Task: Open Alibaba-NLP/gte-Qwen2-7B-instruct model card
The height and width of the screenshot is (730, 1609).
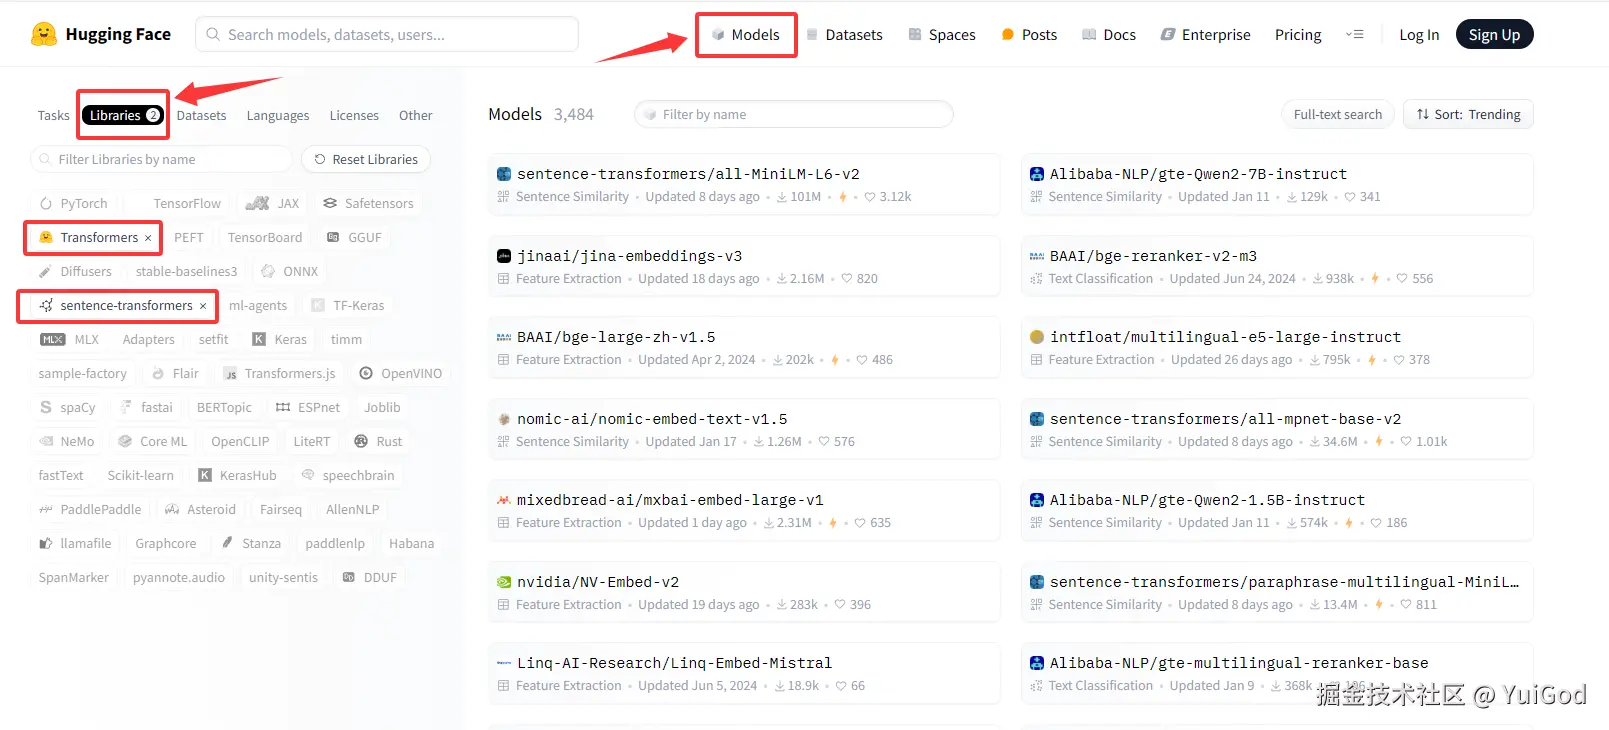Action: pyautogui.click(x=1277, y=185)
